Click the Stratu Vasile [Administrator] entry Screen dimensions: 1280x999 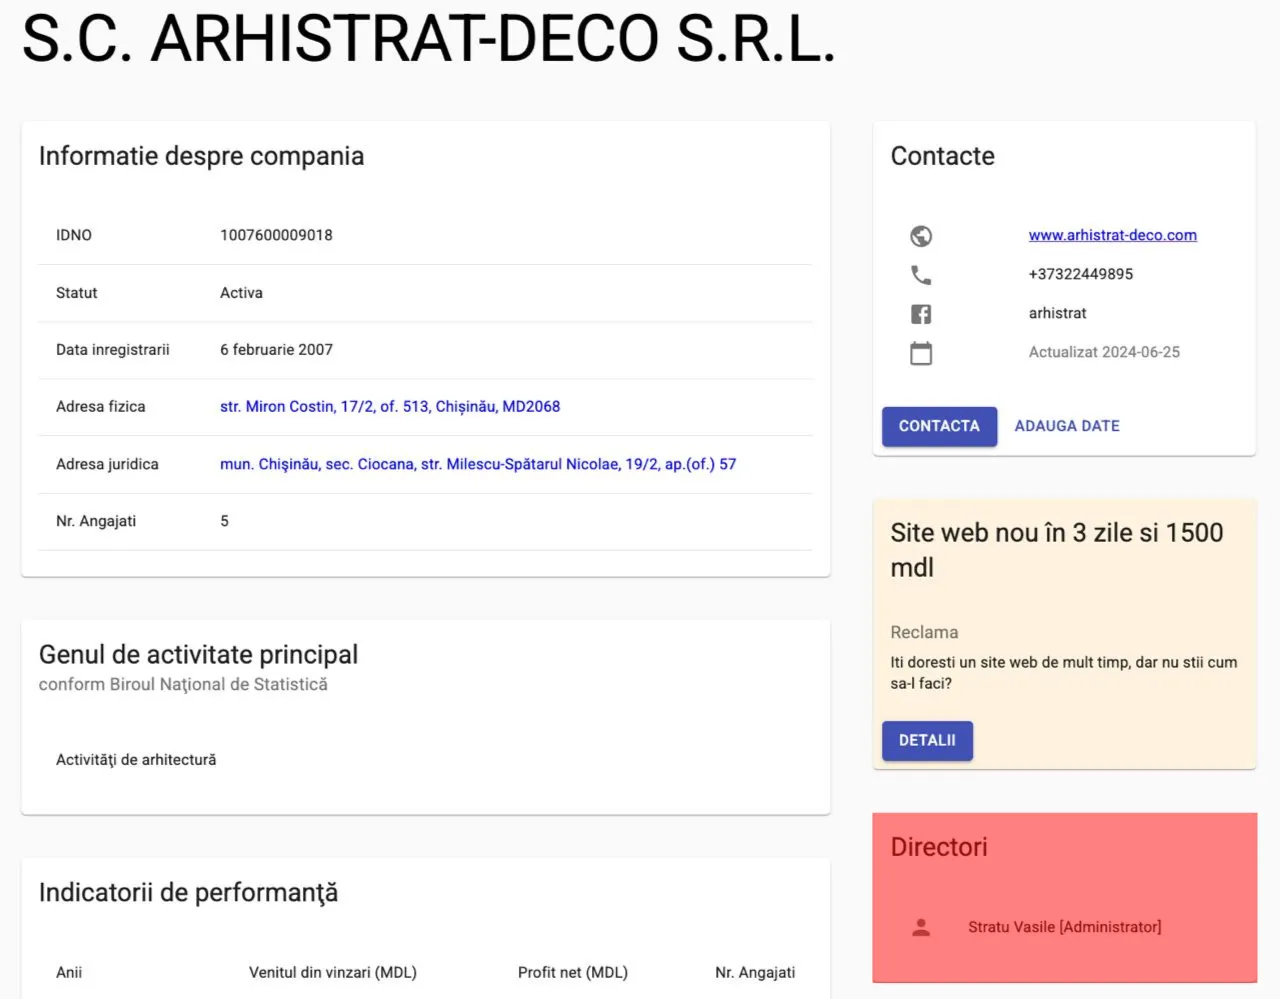coord(1064,927)
